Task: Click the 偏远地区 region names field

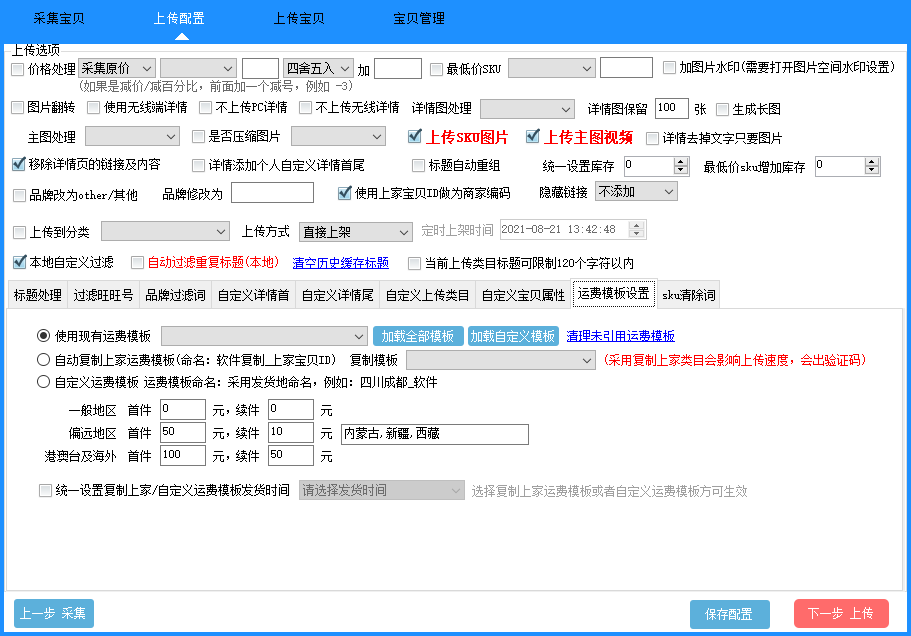Action: 433,434
